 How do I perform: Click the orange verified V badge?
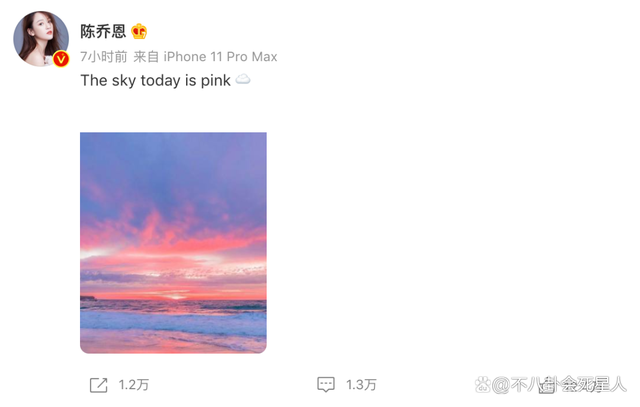(x=61, y=59)
